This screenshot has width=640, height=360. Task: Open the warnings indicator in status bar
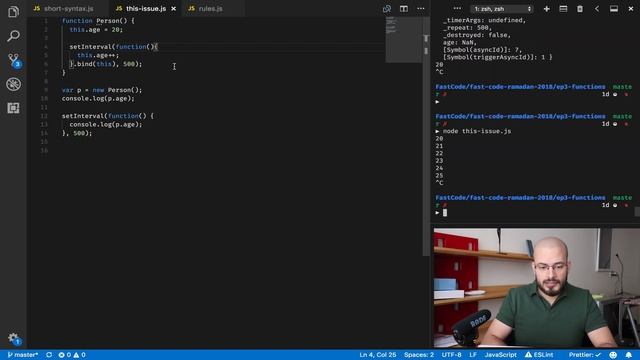tap(80, 355)
